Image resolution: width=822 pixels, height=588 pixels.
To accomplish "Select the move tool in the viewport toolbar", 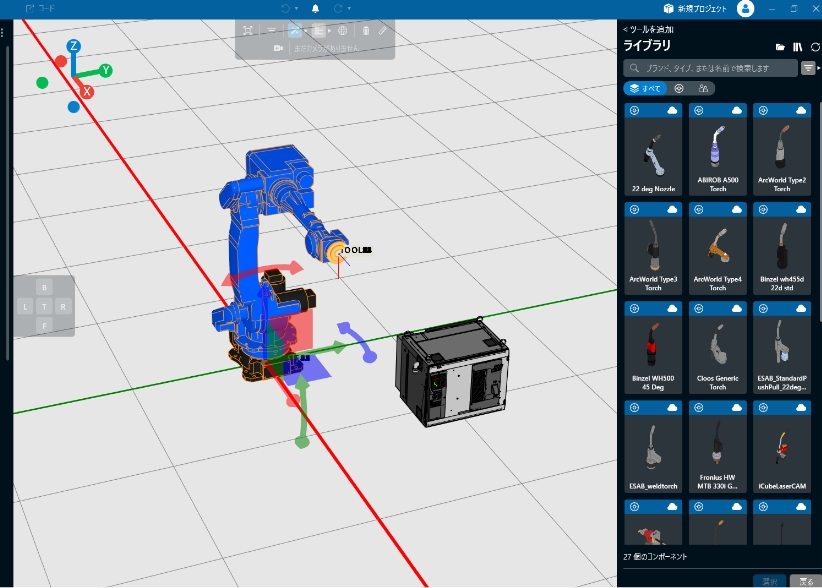I will [x=295, y=30].
